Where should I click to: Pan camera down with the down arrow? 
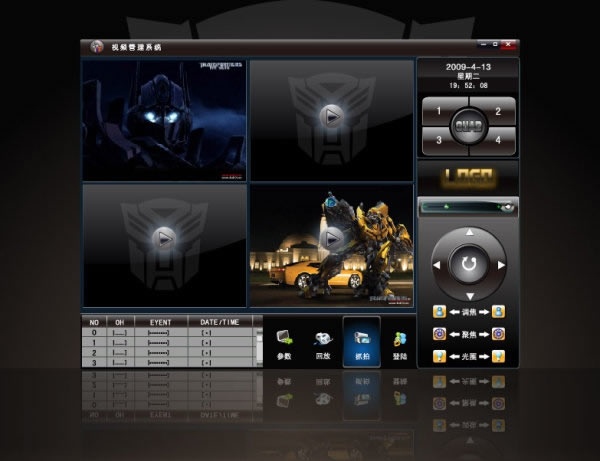tap(470, 296)
